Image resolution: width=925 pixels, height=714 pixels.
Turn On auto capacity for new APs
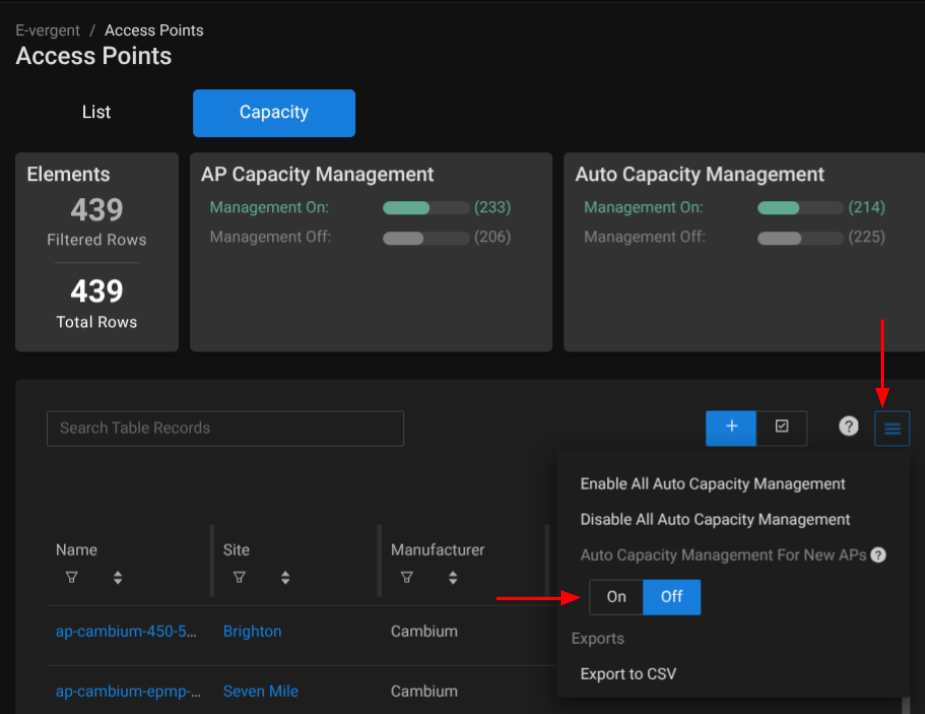tap(616, 597)
